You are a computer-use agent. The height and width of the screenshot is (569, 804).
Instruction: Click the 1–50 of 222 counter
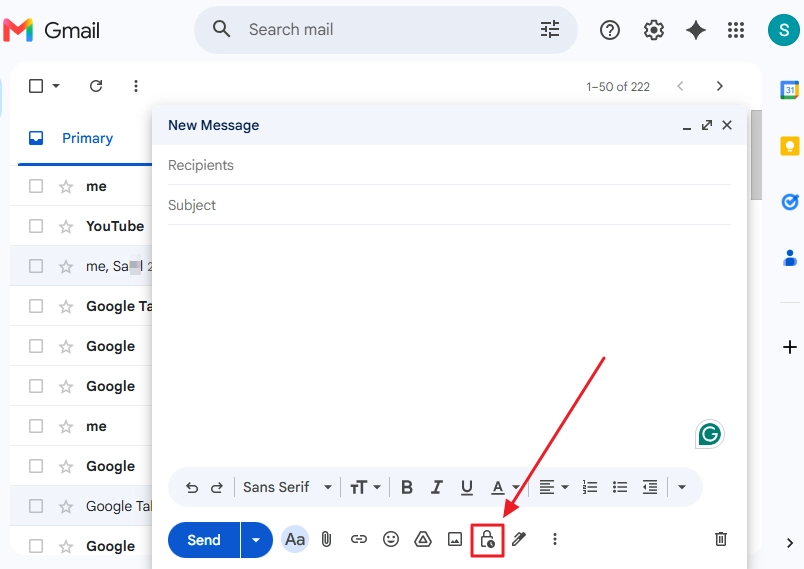pyautogui.click(x=618, y=87)
